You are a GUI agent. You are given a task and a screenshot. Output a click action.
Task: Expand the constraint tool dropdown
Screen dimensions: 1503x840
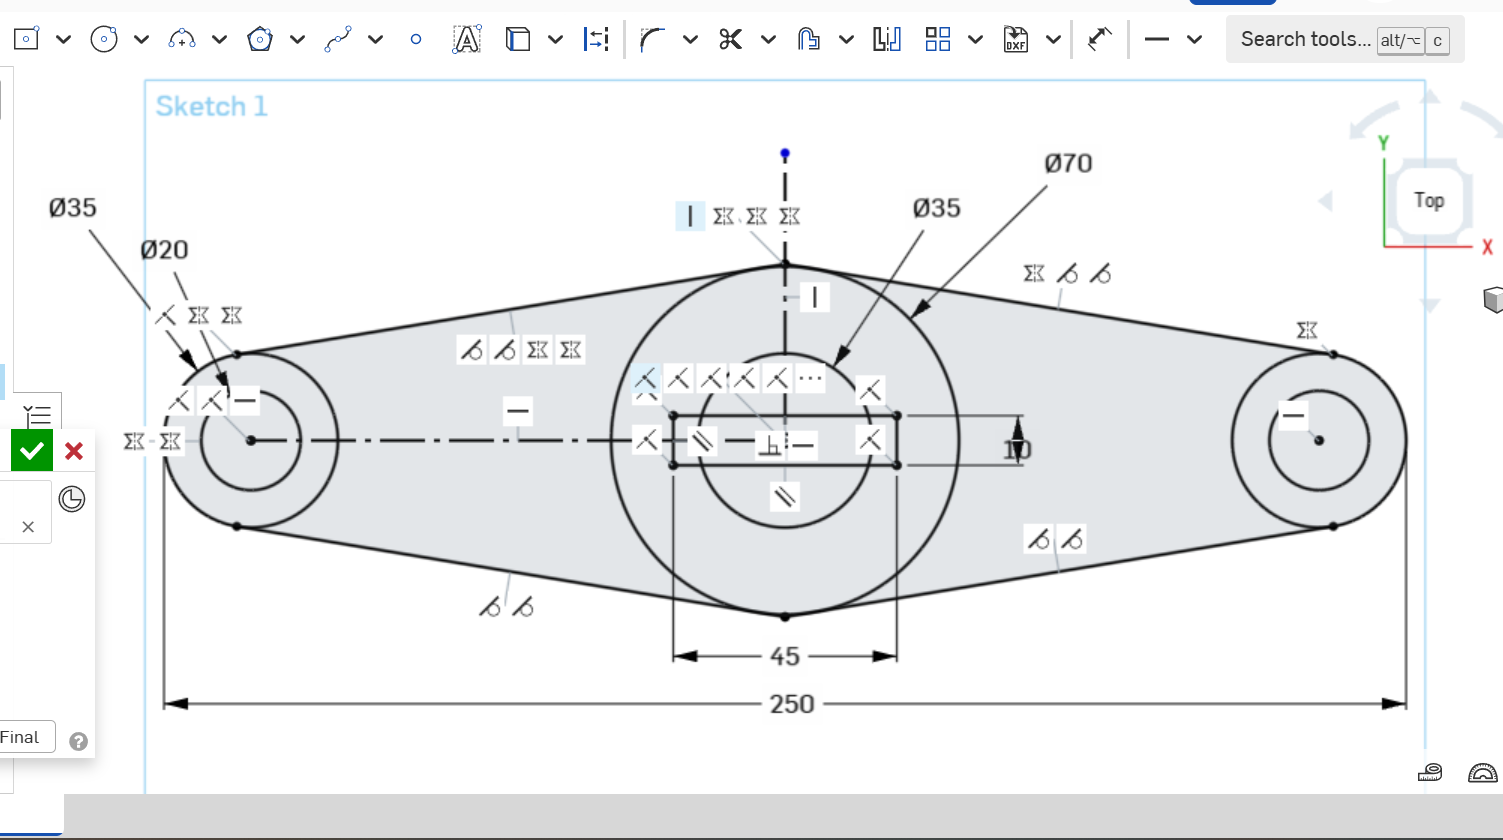(x=1194, y=40)
